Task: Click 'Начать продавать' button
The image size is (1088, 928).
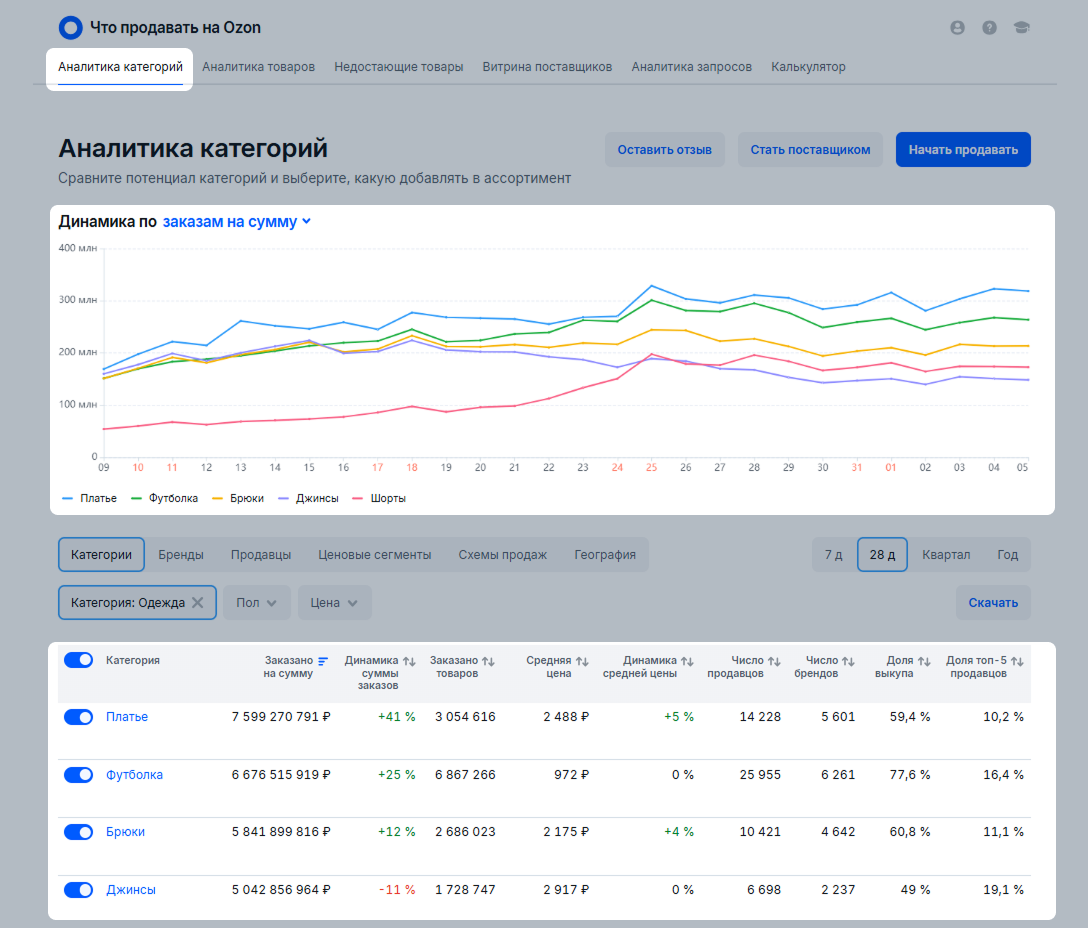Action: pos(963,149)
